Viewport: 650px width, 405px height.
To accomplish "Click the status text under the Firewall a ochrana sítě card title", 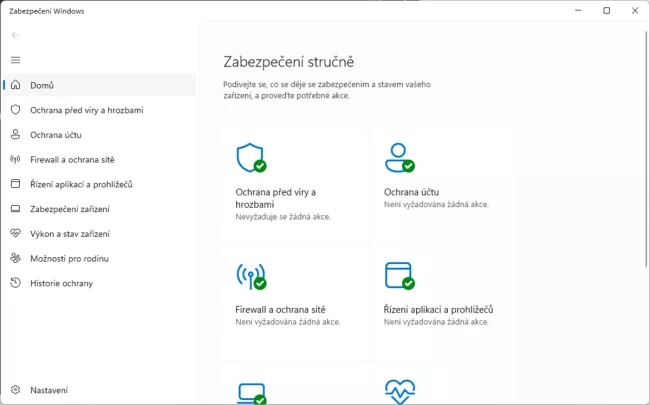I will click(288, 322).
